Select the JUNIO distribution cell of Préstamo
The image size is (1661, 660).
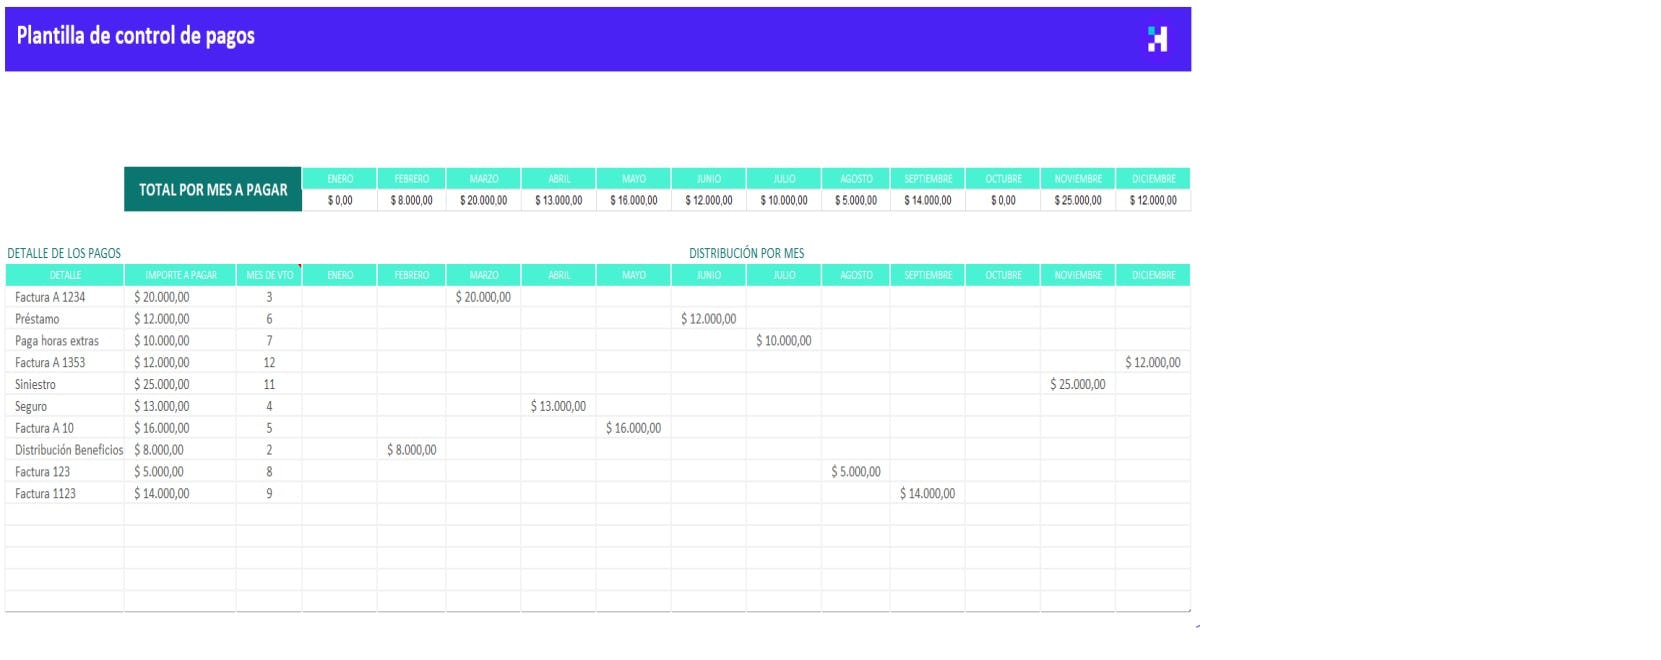[709, 319]
